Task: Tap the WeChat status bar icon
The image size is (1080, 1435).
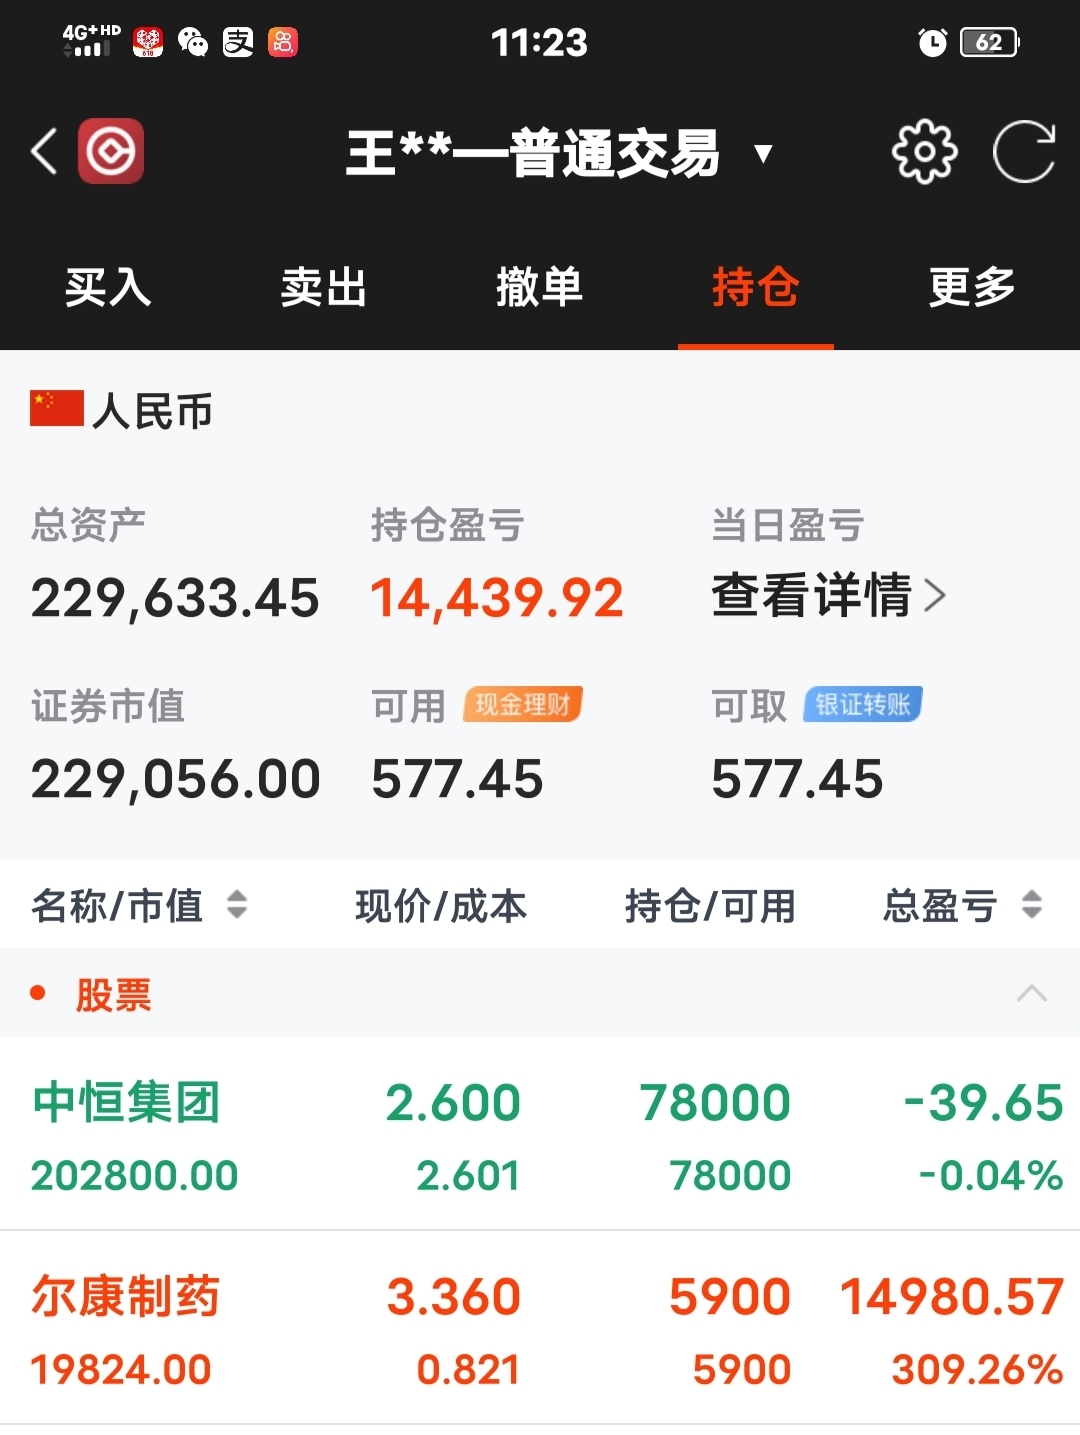Action: coord(192,42)
